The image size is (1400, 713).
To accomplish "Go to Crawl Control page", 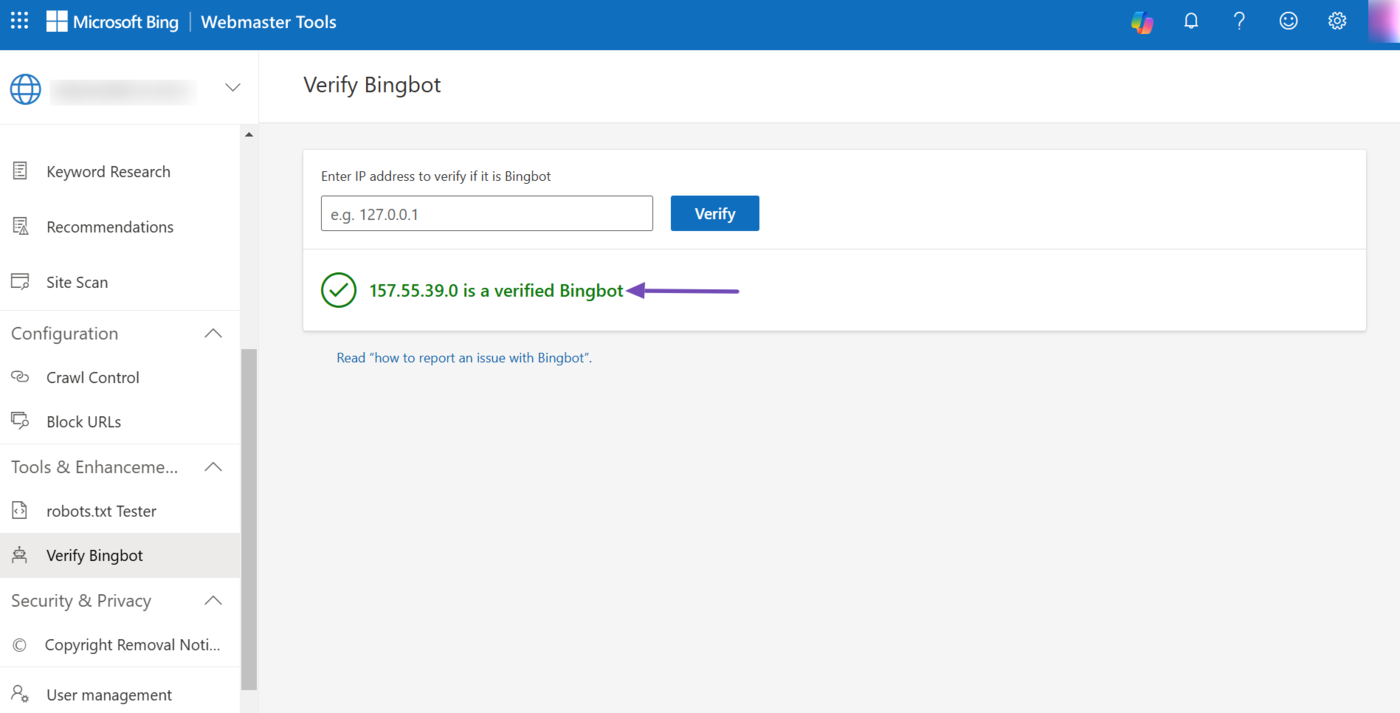I will click(92, 378).
